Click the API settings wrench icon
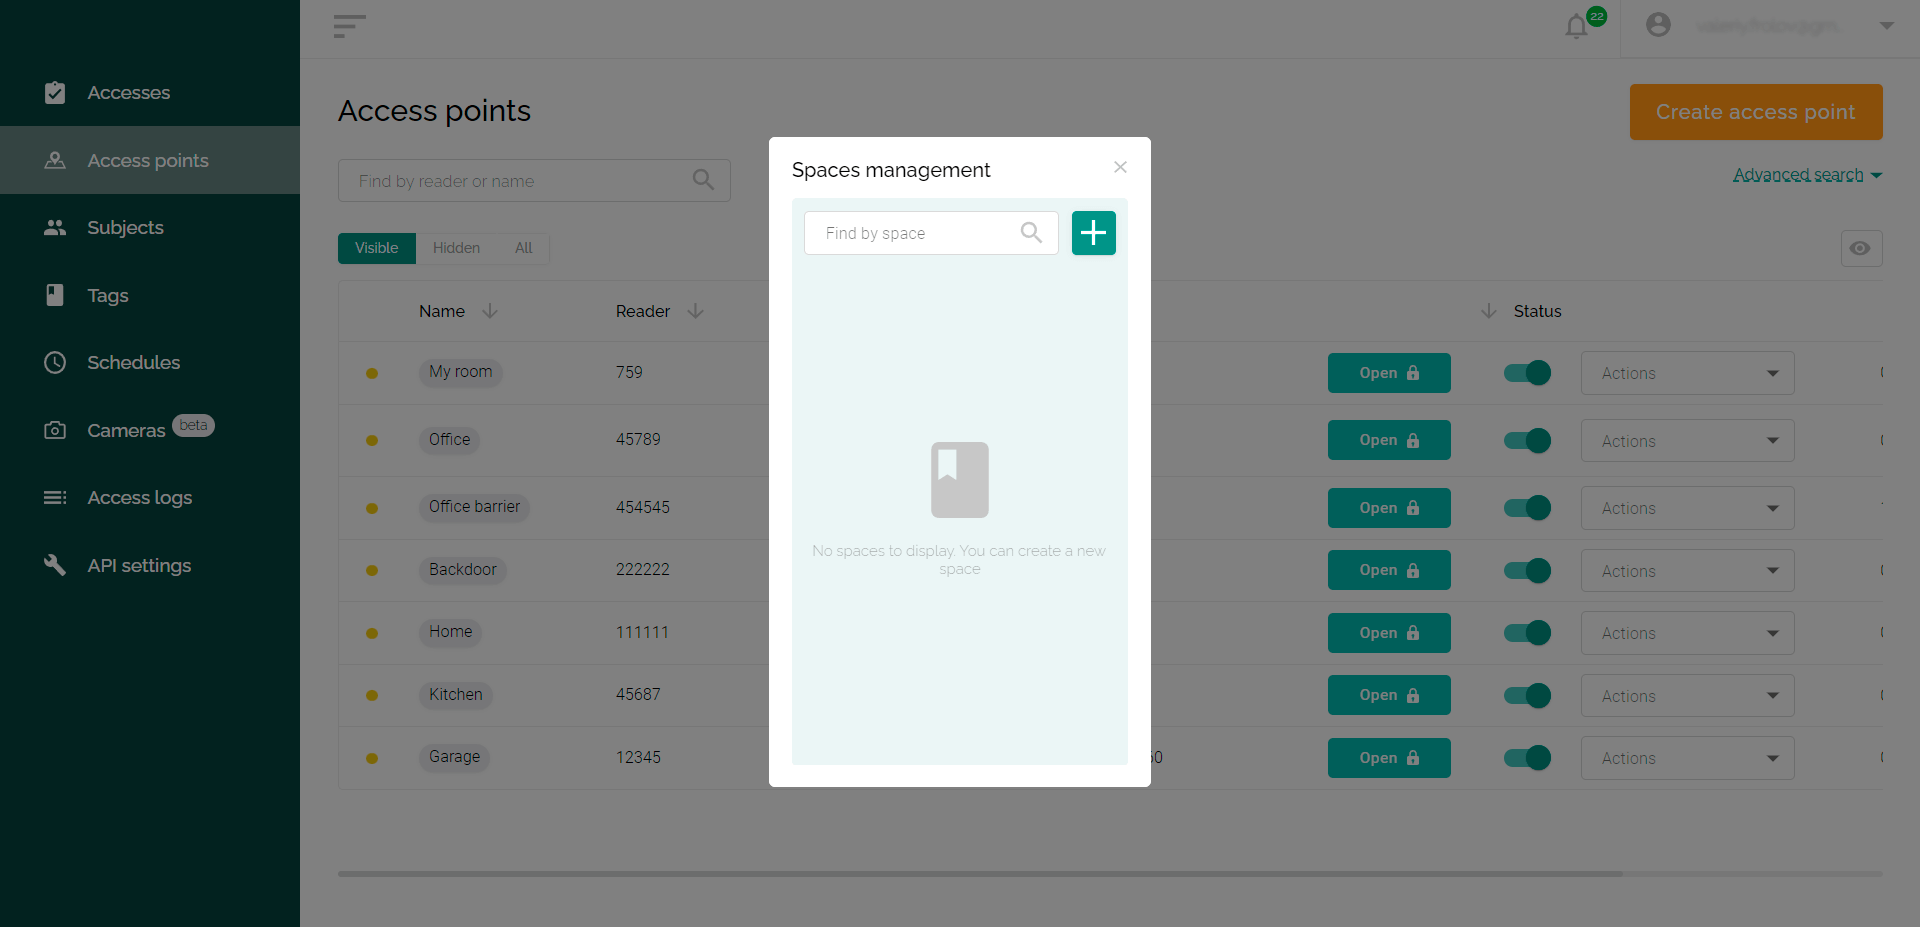This screenshot has width=1920, height=927. pyautogui.click(x=55, y=565)
